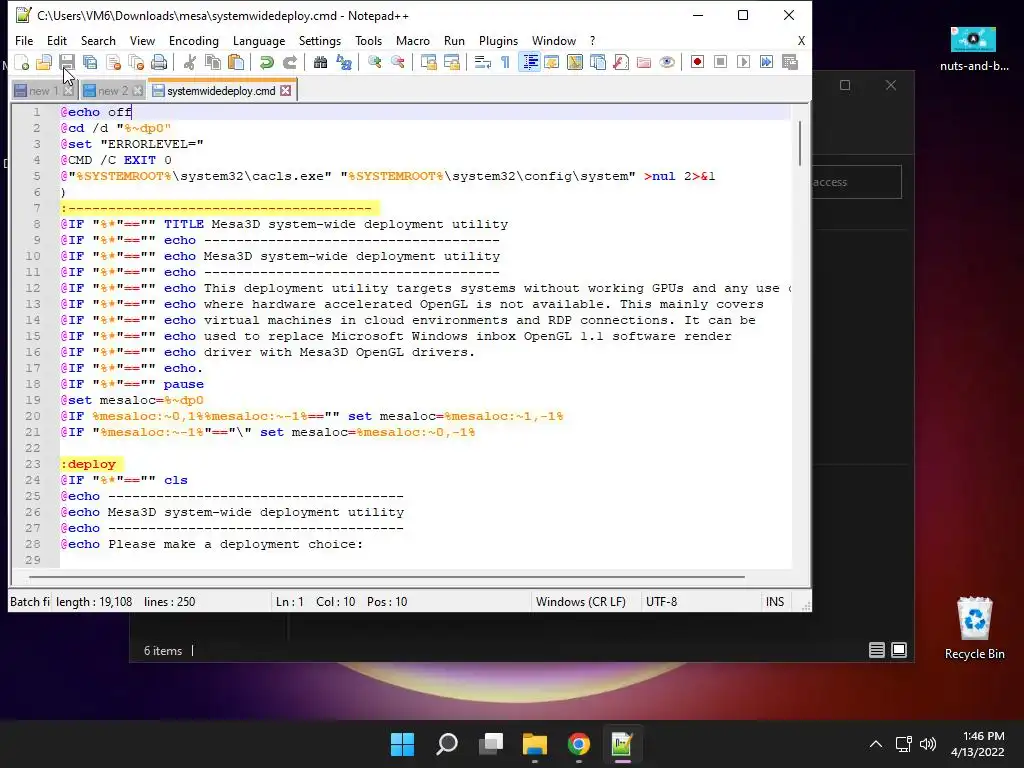Open the File menu
Screen dimensions: 1024x768
coord(24,40)
